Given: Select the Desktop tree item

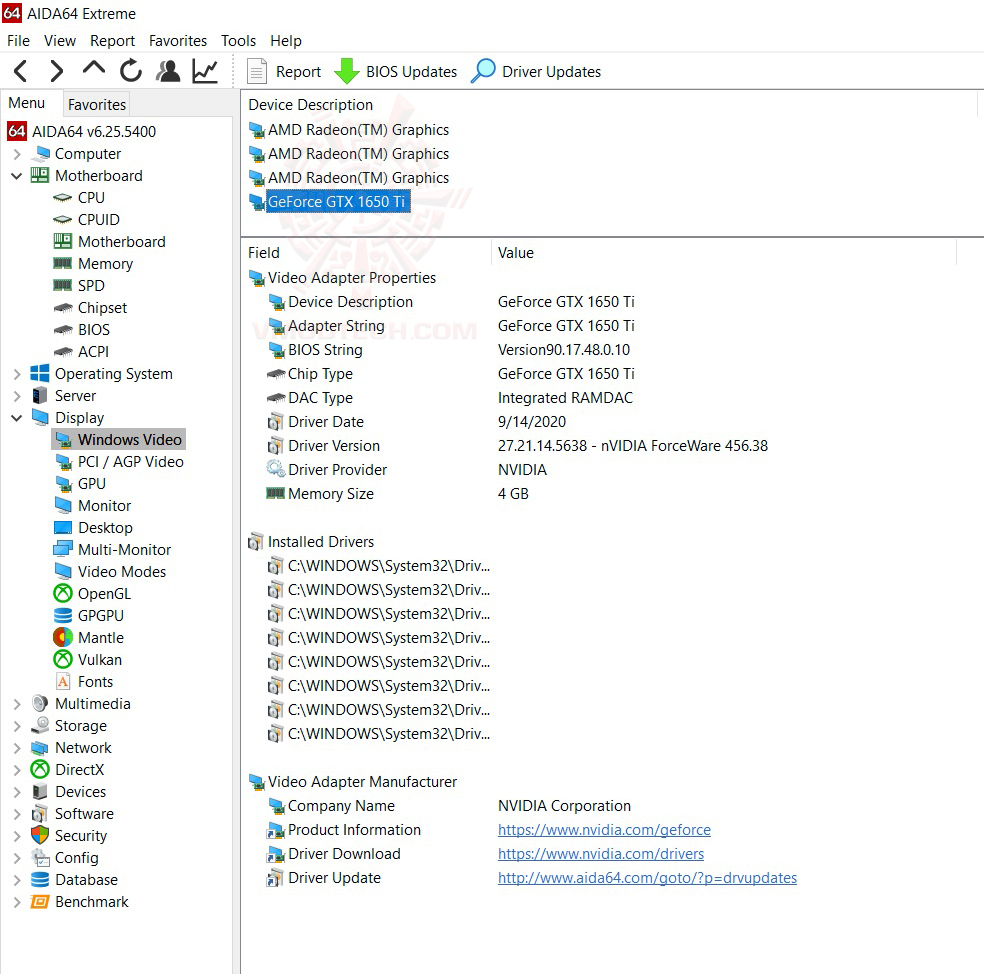Looking at the screenshot, I should tap(105, 528).
